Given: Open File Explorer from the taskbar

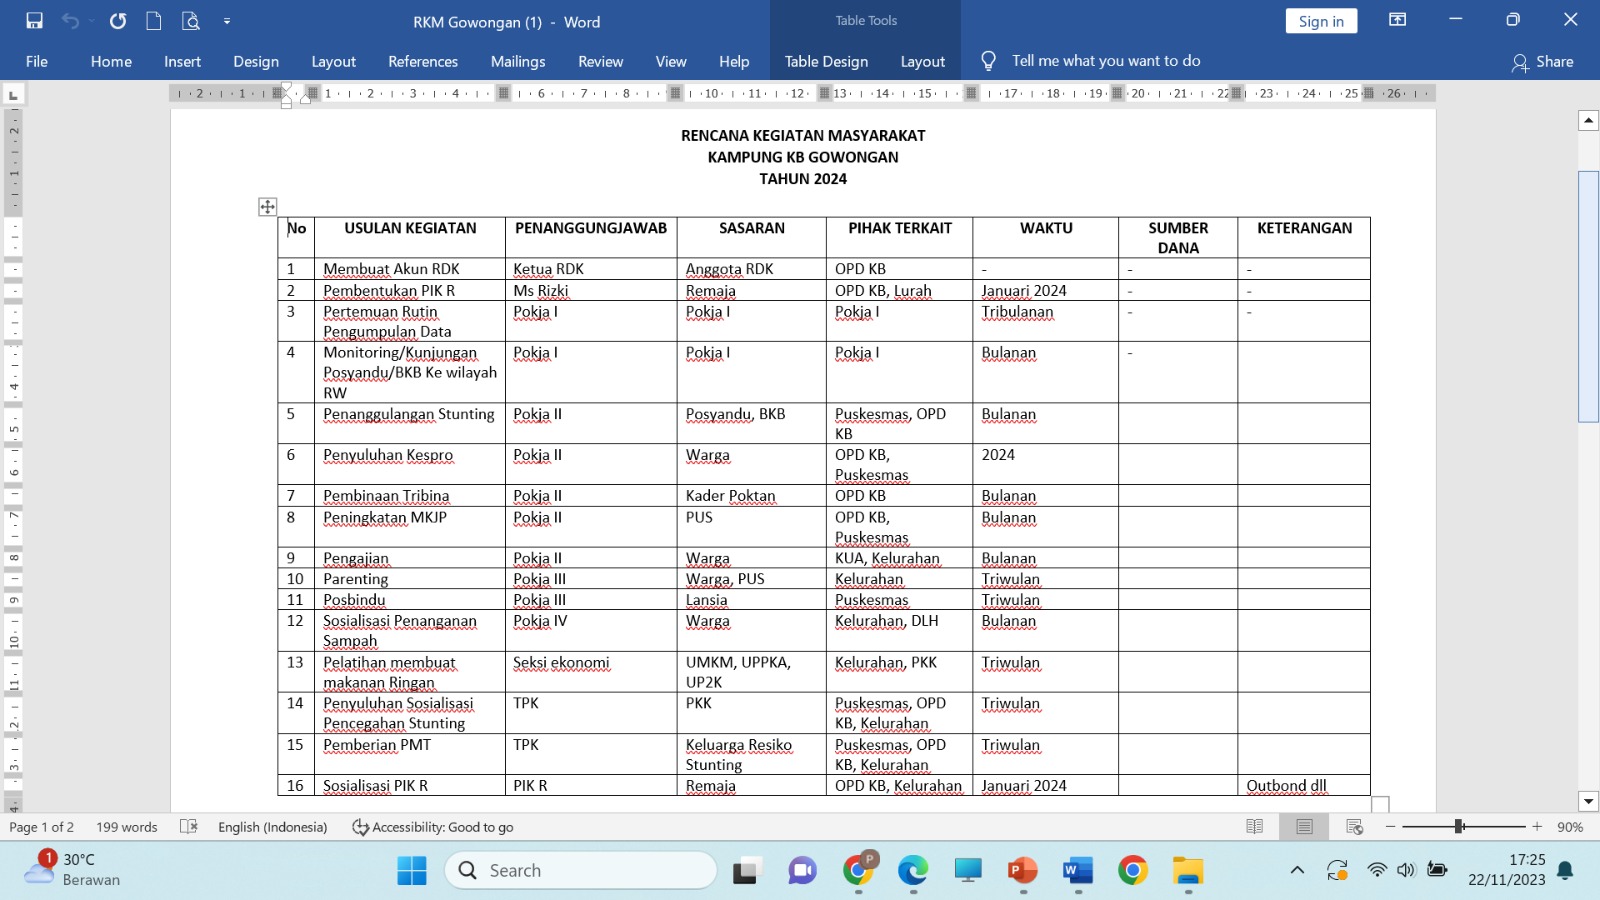Looking at the screenshot, I should [1187, 871].
